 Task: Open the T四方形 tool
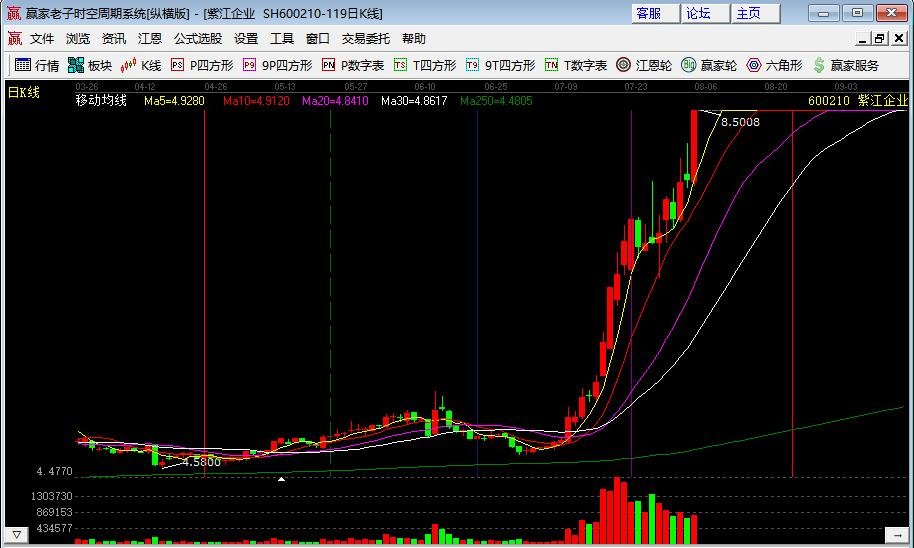[x=425, y=65]
